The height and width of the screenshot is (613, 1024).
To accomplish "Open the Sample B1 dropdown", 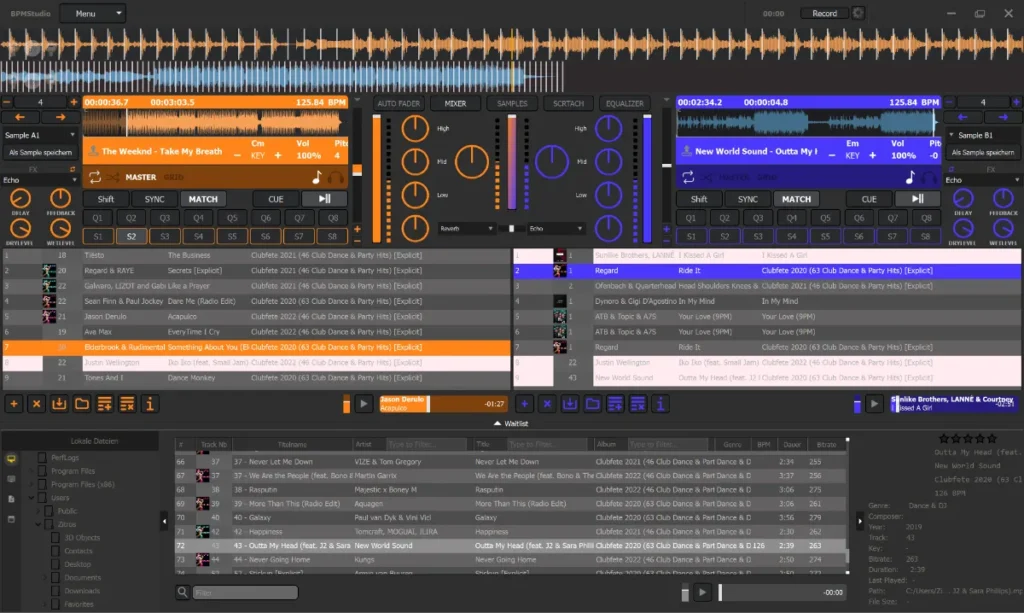I will tap(983, 135).
